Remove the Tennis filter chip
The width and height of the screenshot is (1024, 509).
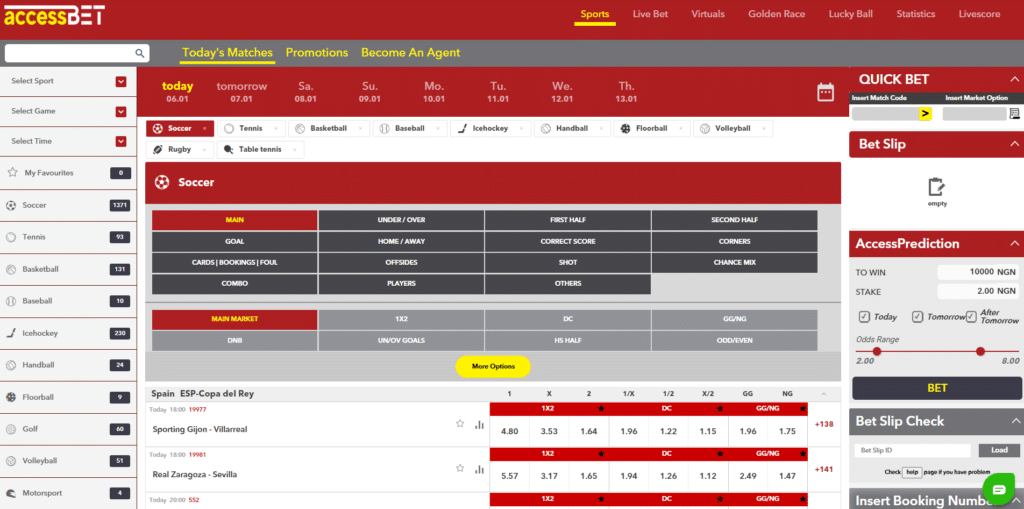(x=276, y=129)
